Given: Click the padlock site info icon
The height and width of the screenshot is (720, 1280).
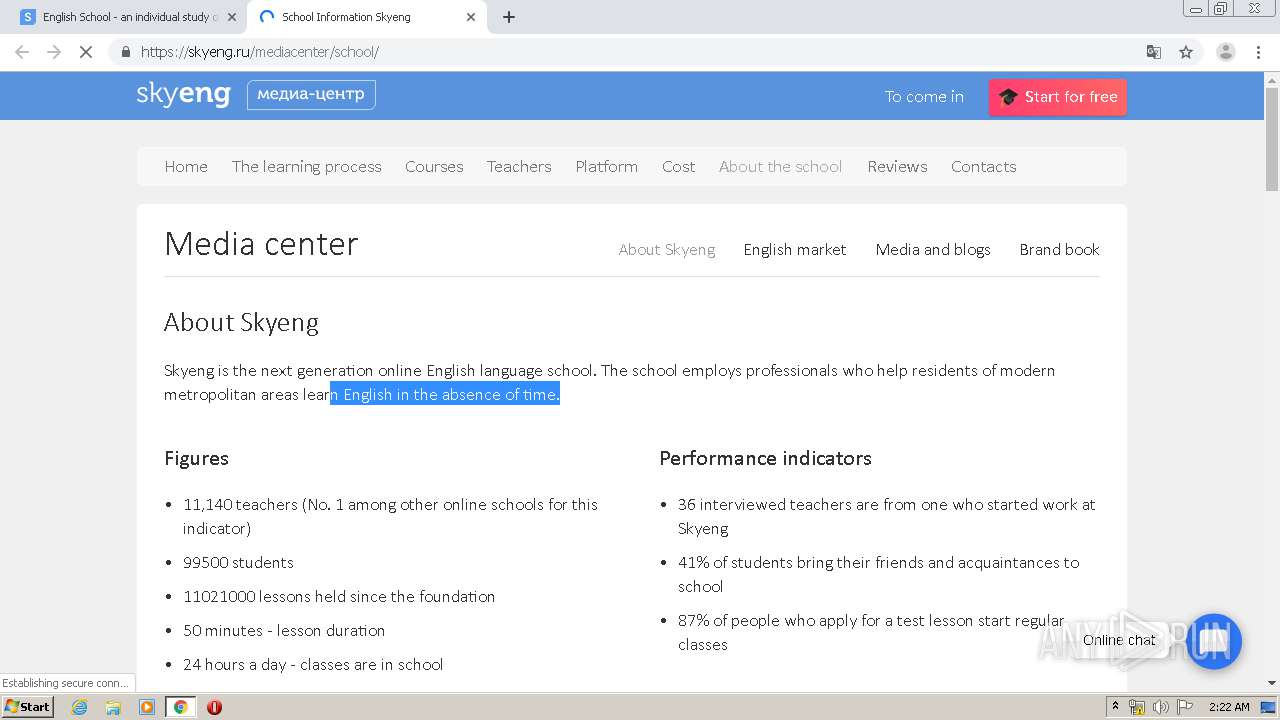Looking at the screenshot, I should coord(125,52).
